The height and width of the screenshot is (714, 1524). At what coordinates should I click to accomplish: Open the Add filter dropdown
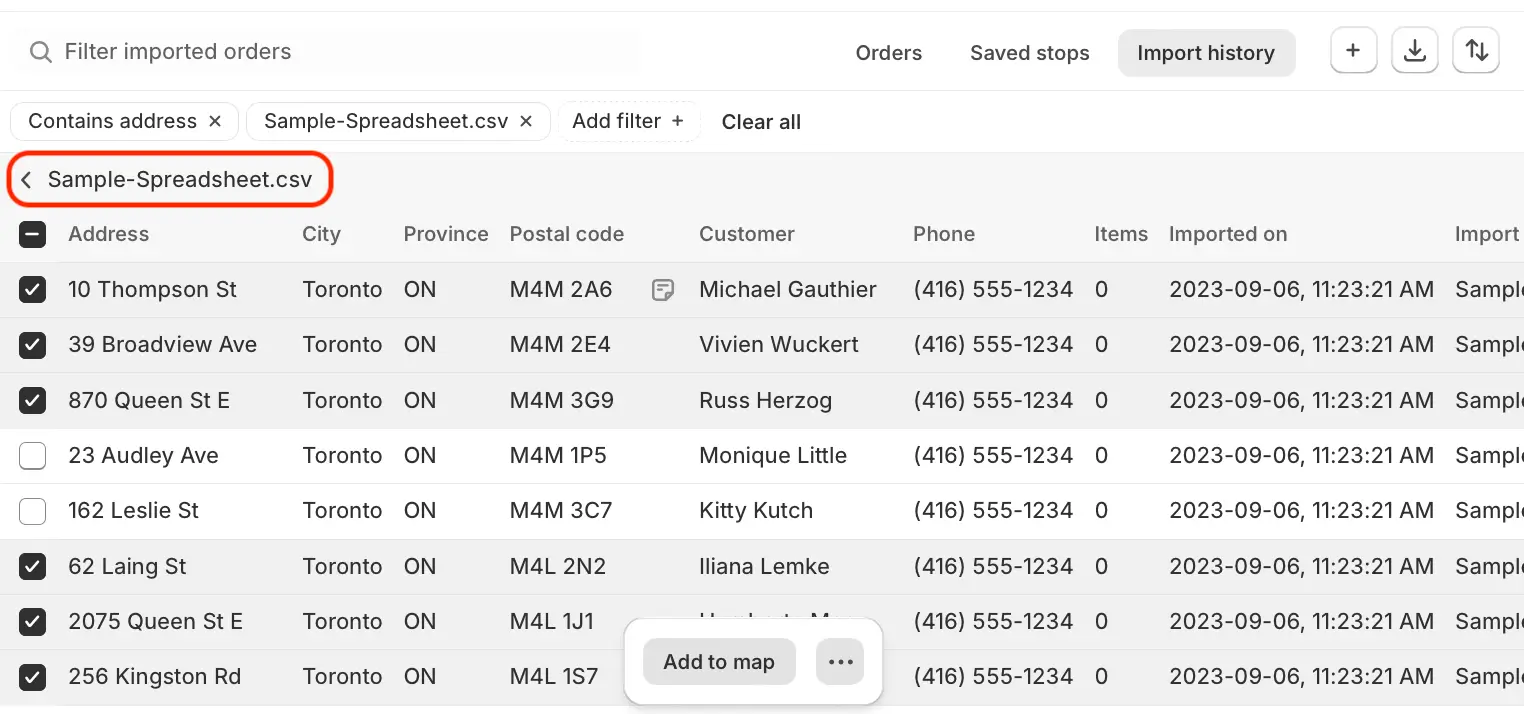628,121
